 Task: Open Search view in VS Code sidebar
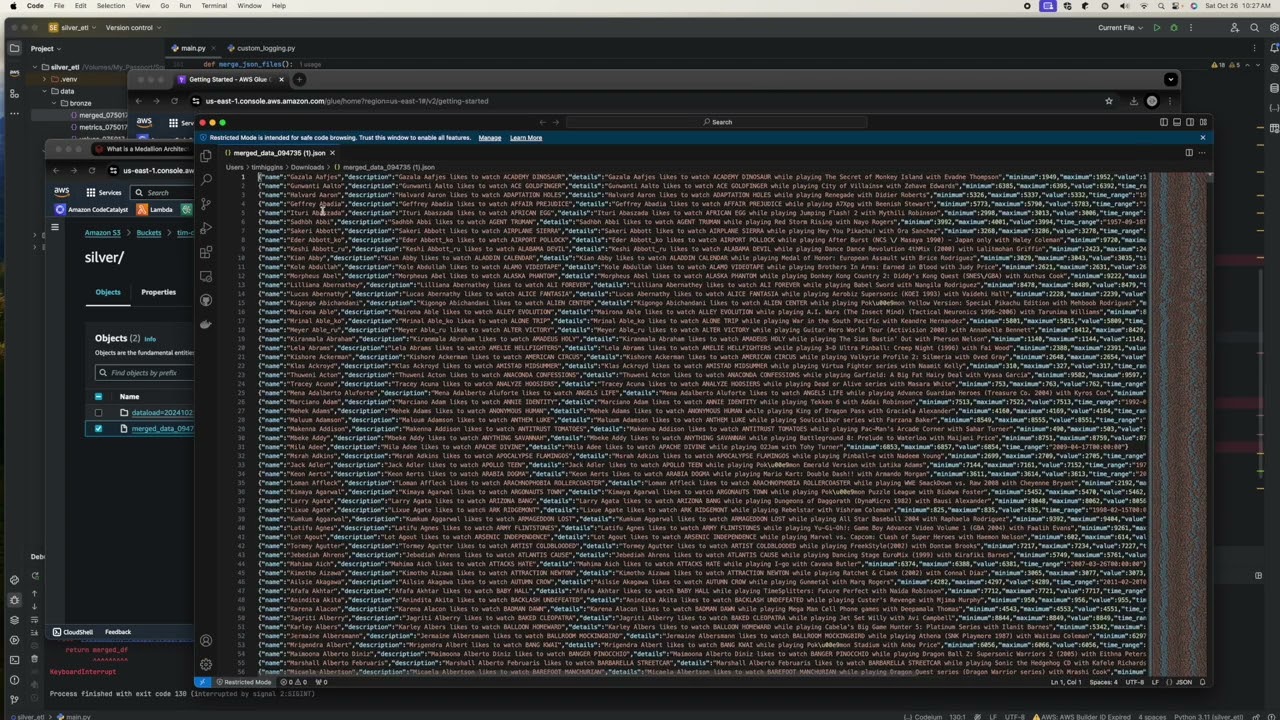pos(206,180)
